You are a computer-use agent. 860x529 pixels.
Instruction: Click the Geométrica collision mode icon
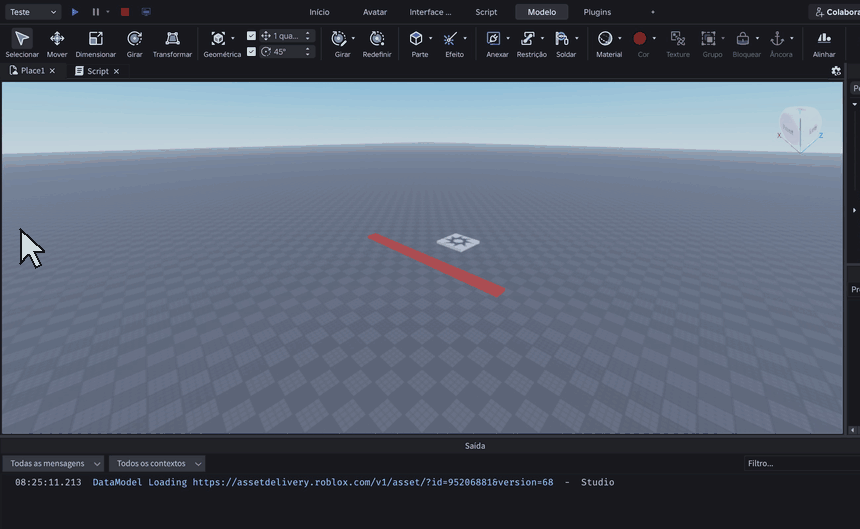pyautogui.click(x=218, y=38)
